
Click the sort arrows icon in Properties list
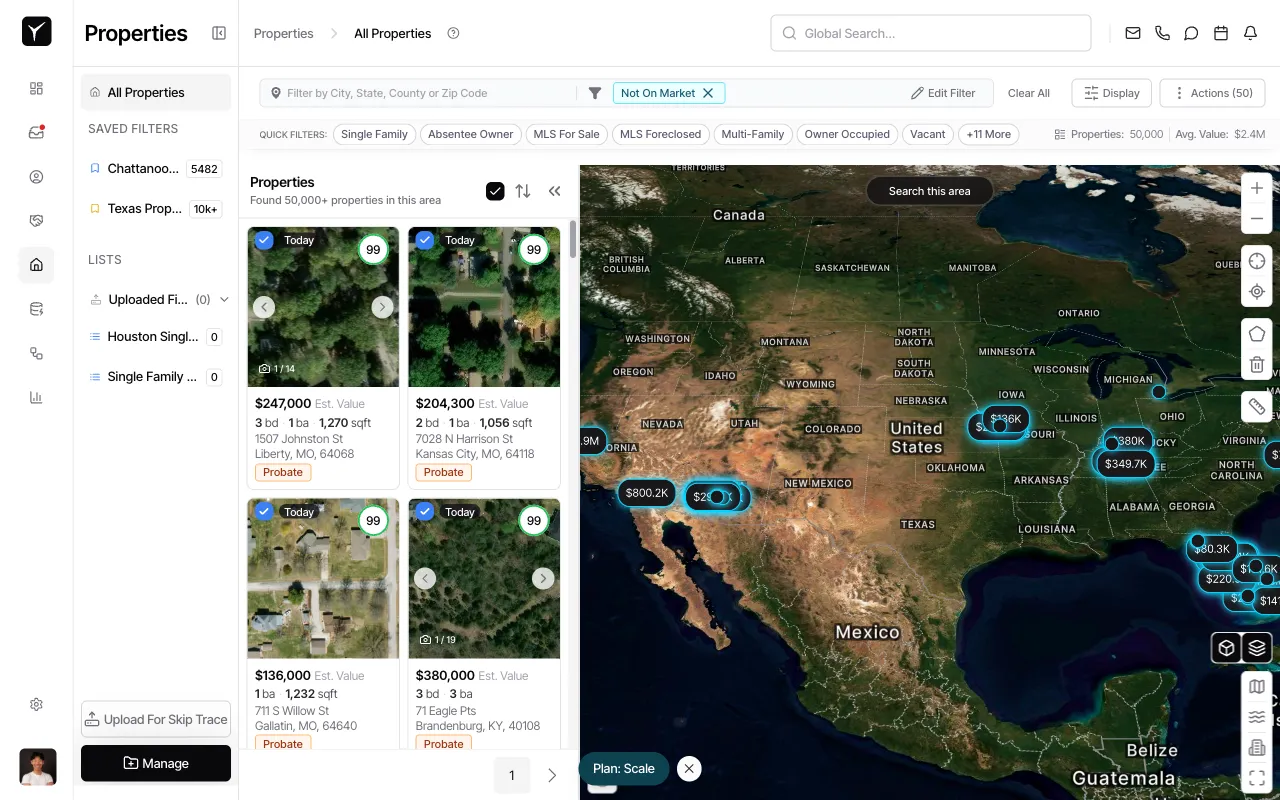pyautogui.click(x=523, y=191)
